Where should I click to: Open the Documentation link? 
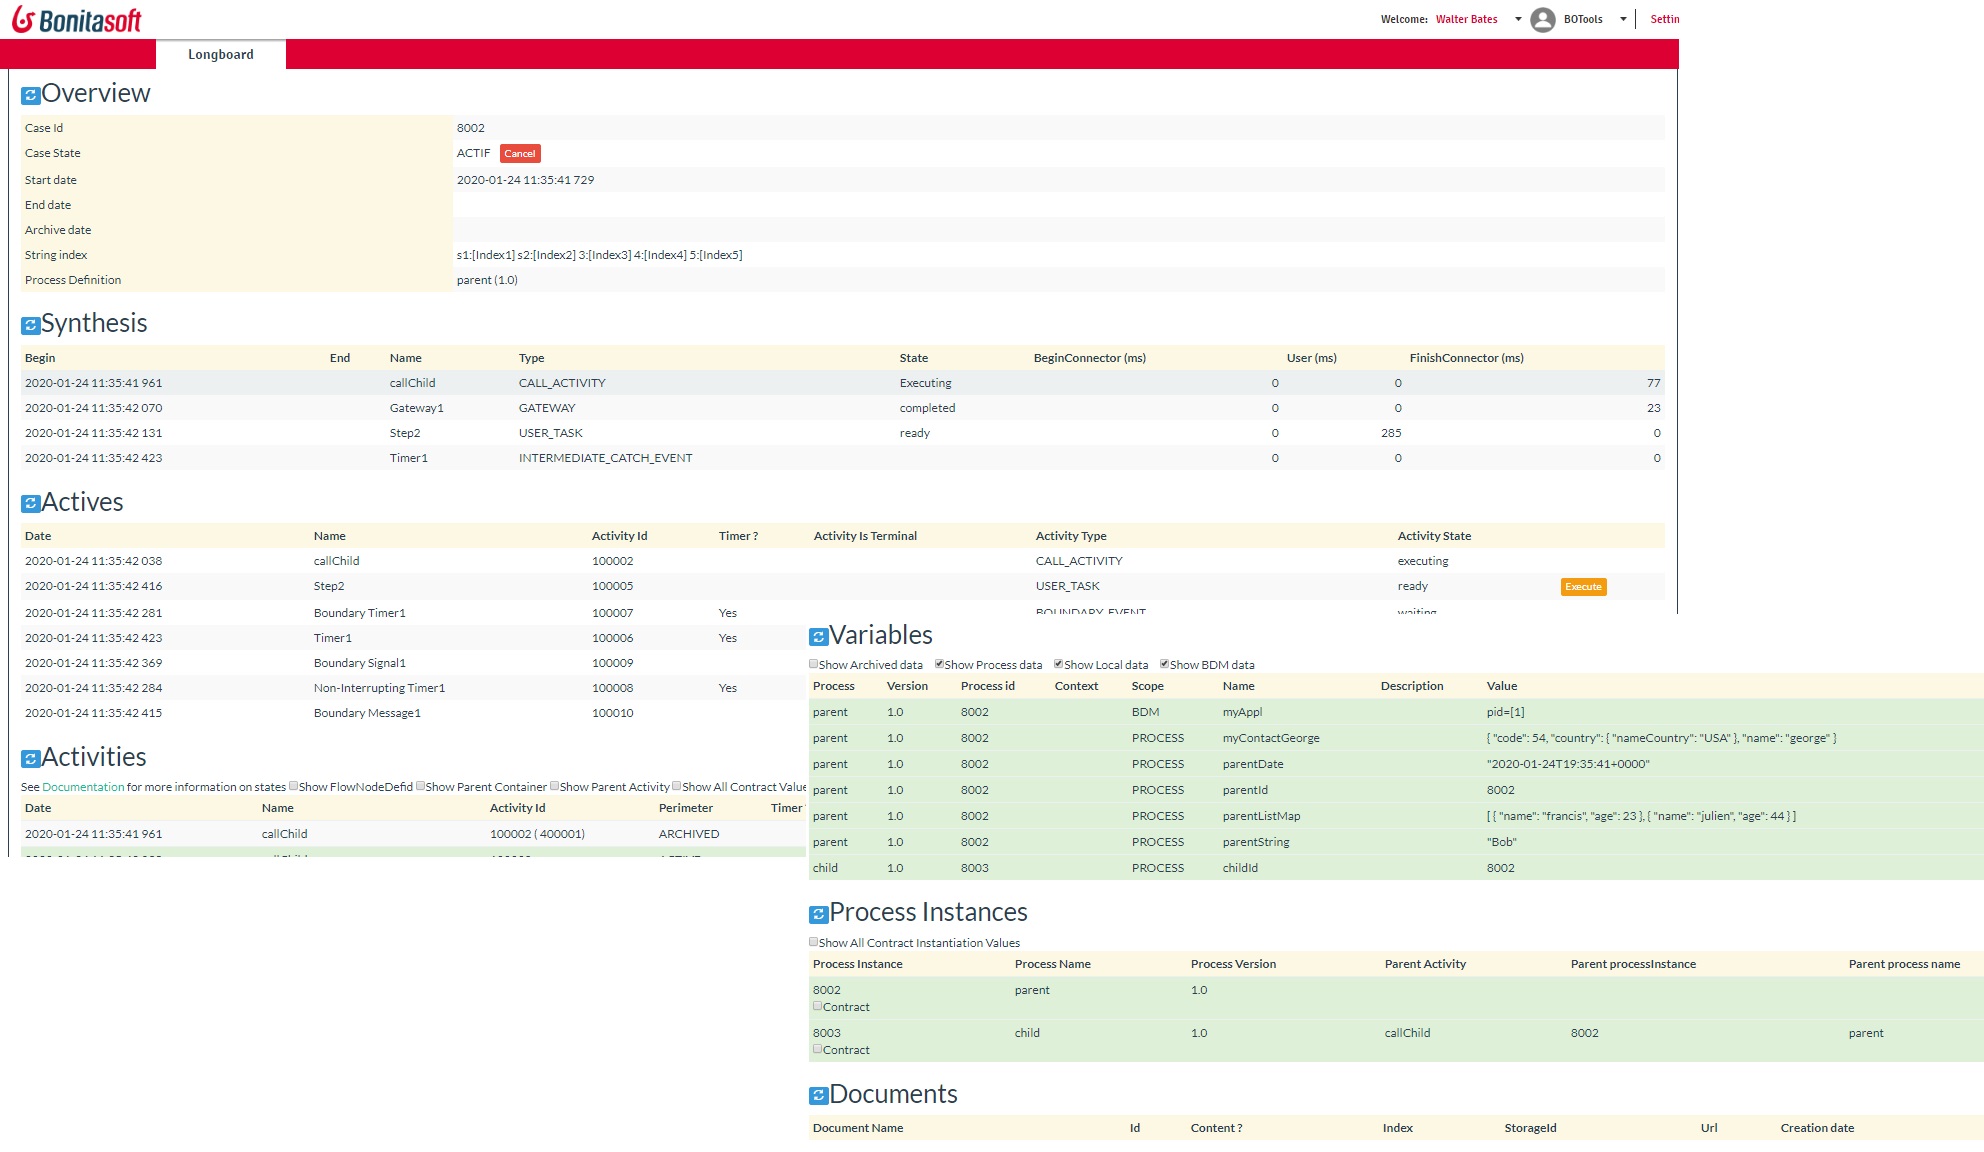[x=83, y=787]
